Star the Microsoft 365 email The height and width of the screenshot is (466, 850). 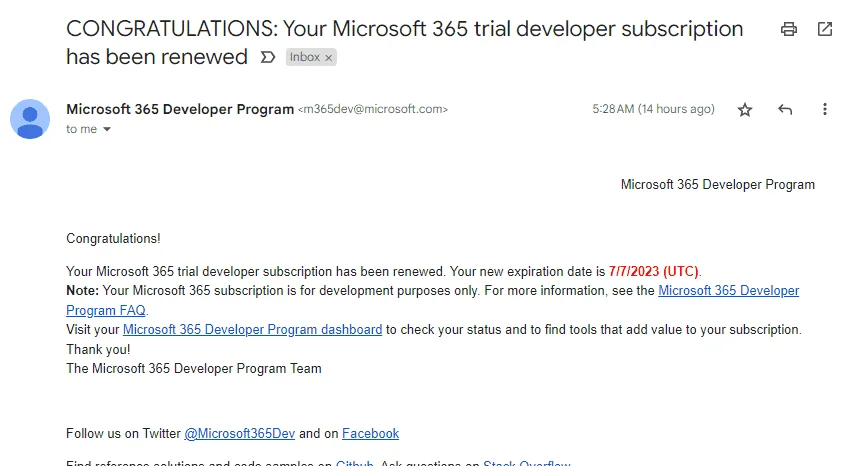[745, 110]
